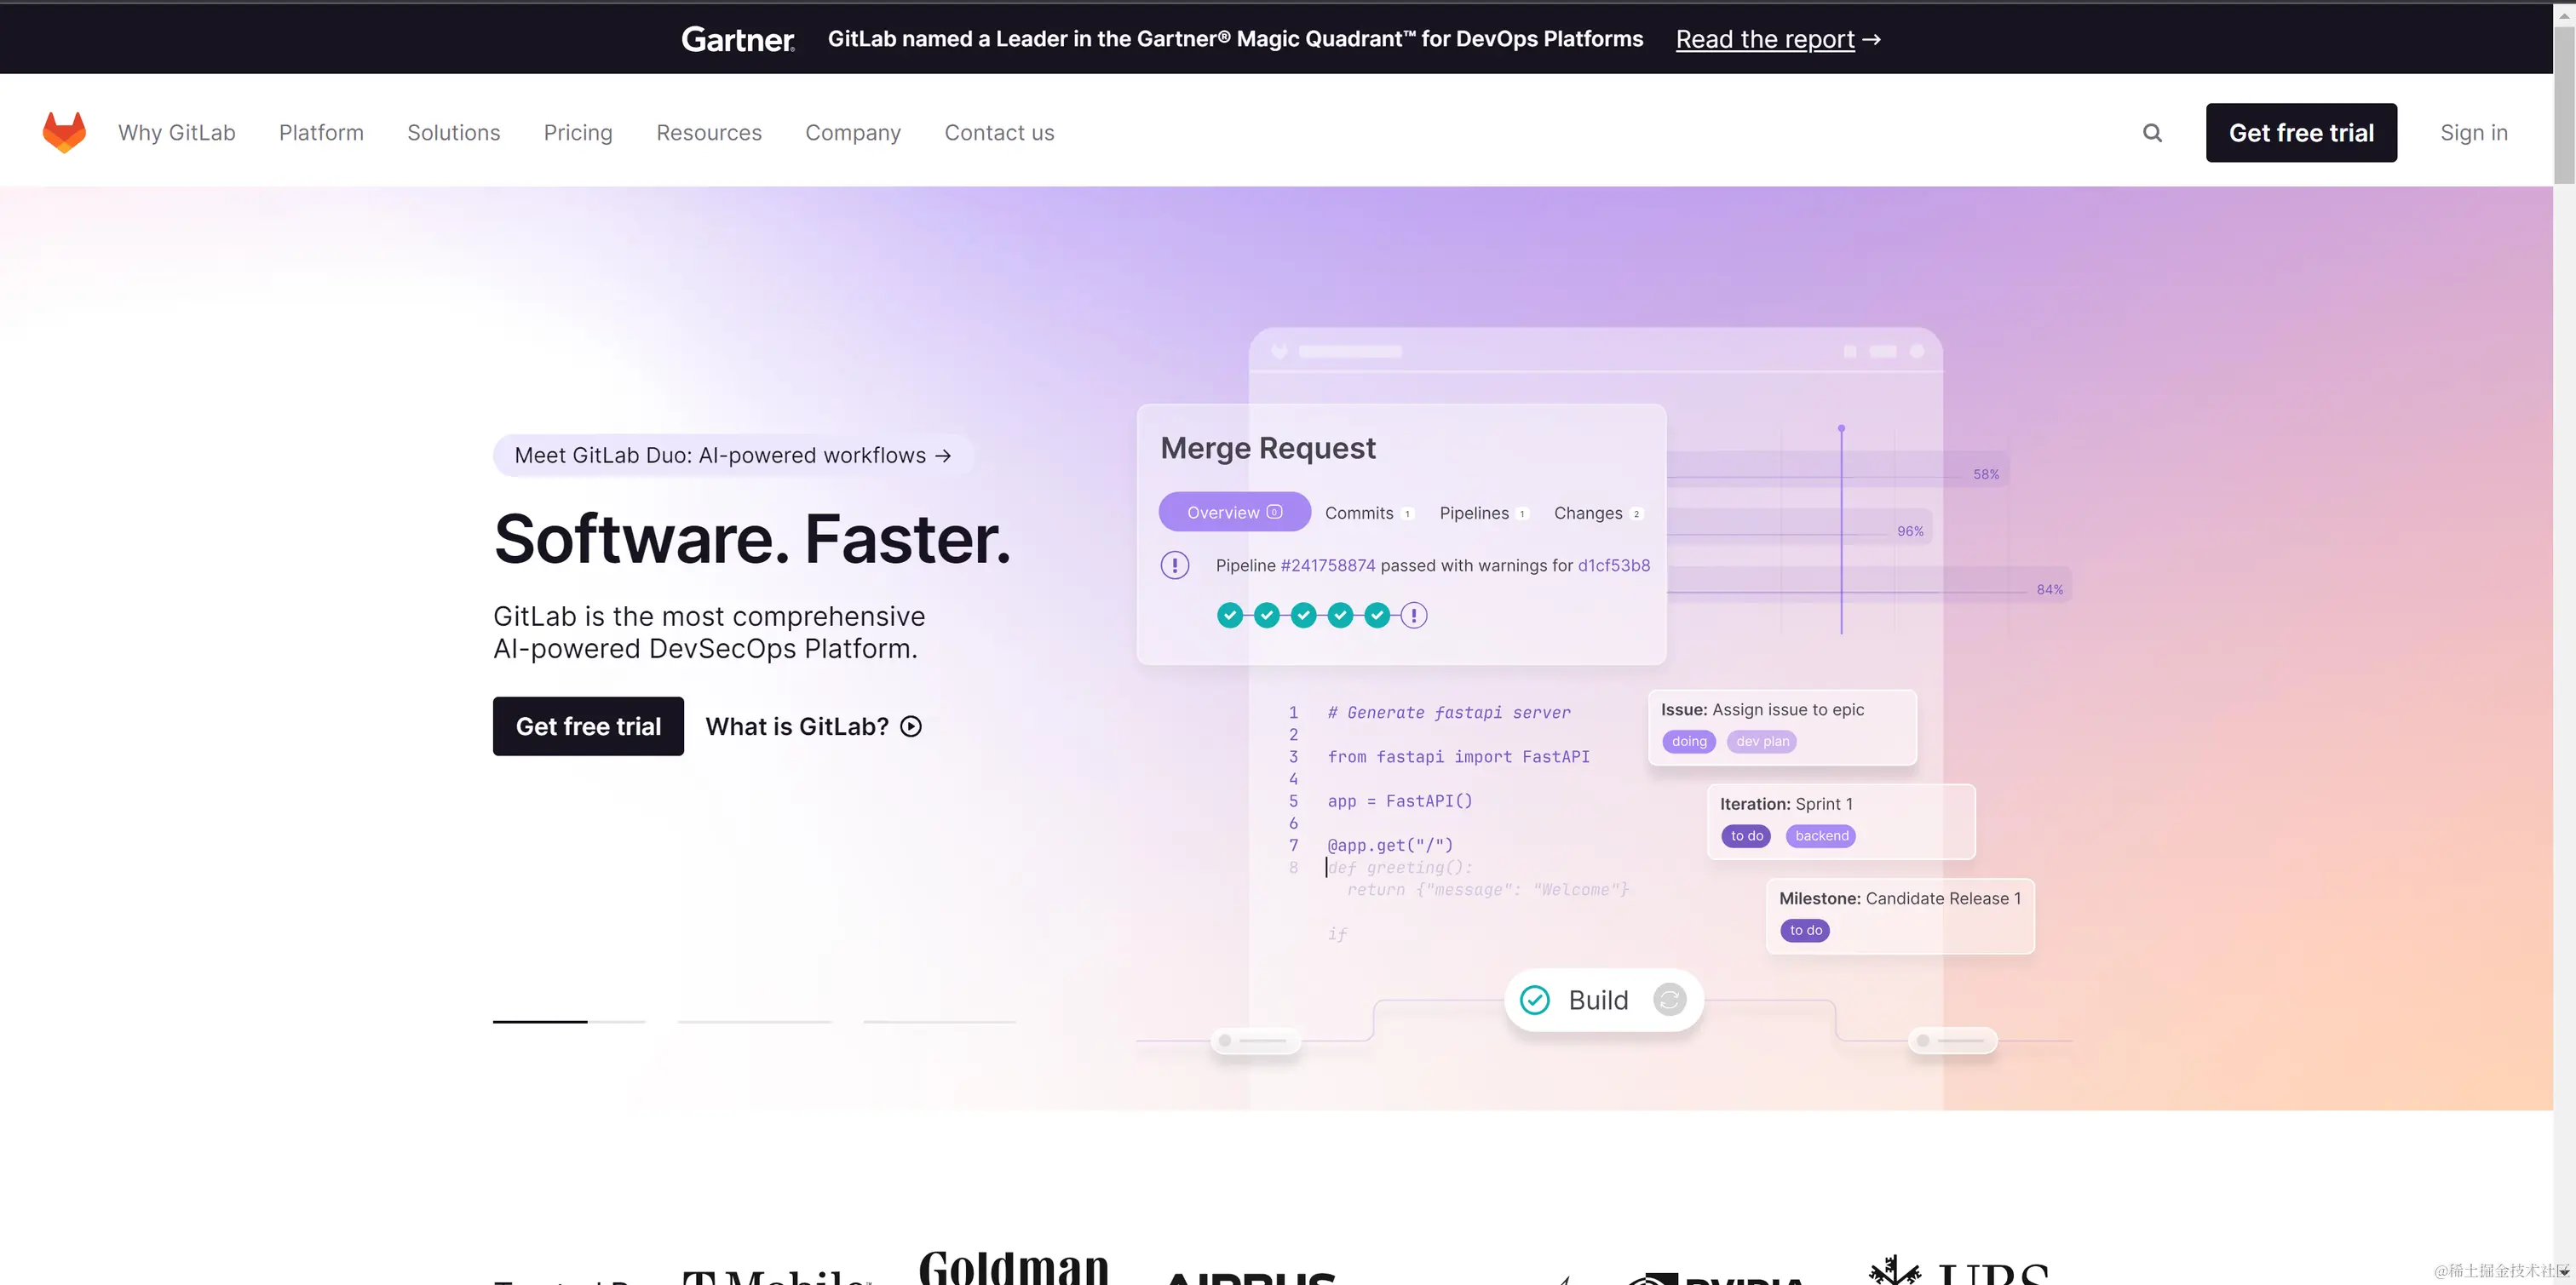Open Why GitLab menu
This screenshot has height=1285, width=2576.
tap(177, 133)
